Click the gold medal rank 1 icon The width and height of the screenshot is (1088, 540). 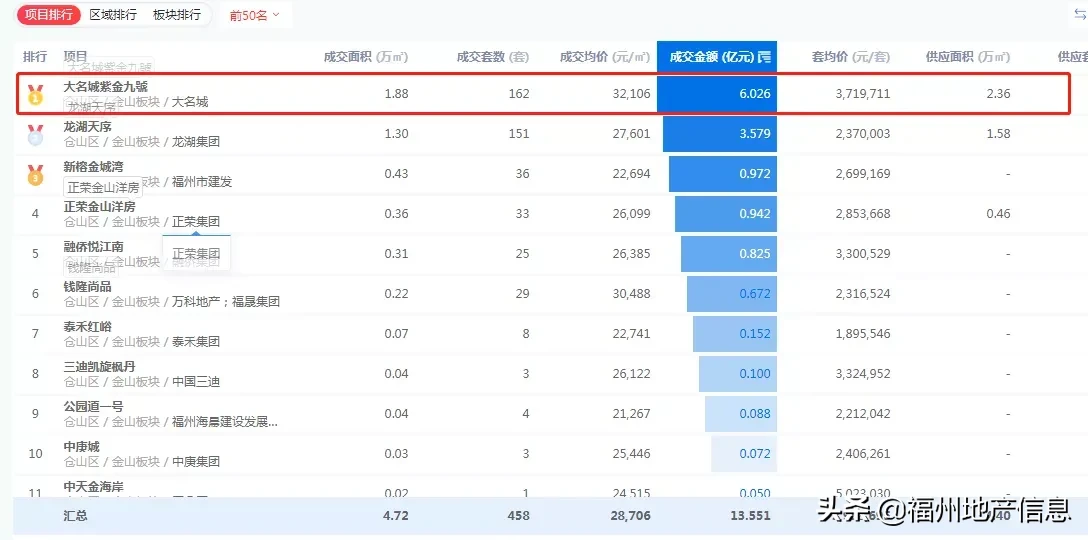(x=35, y=94)
